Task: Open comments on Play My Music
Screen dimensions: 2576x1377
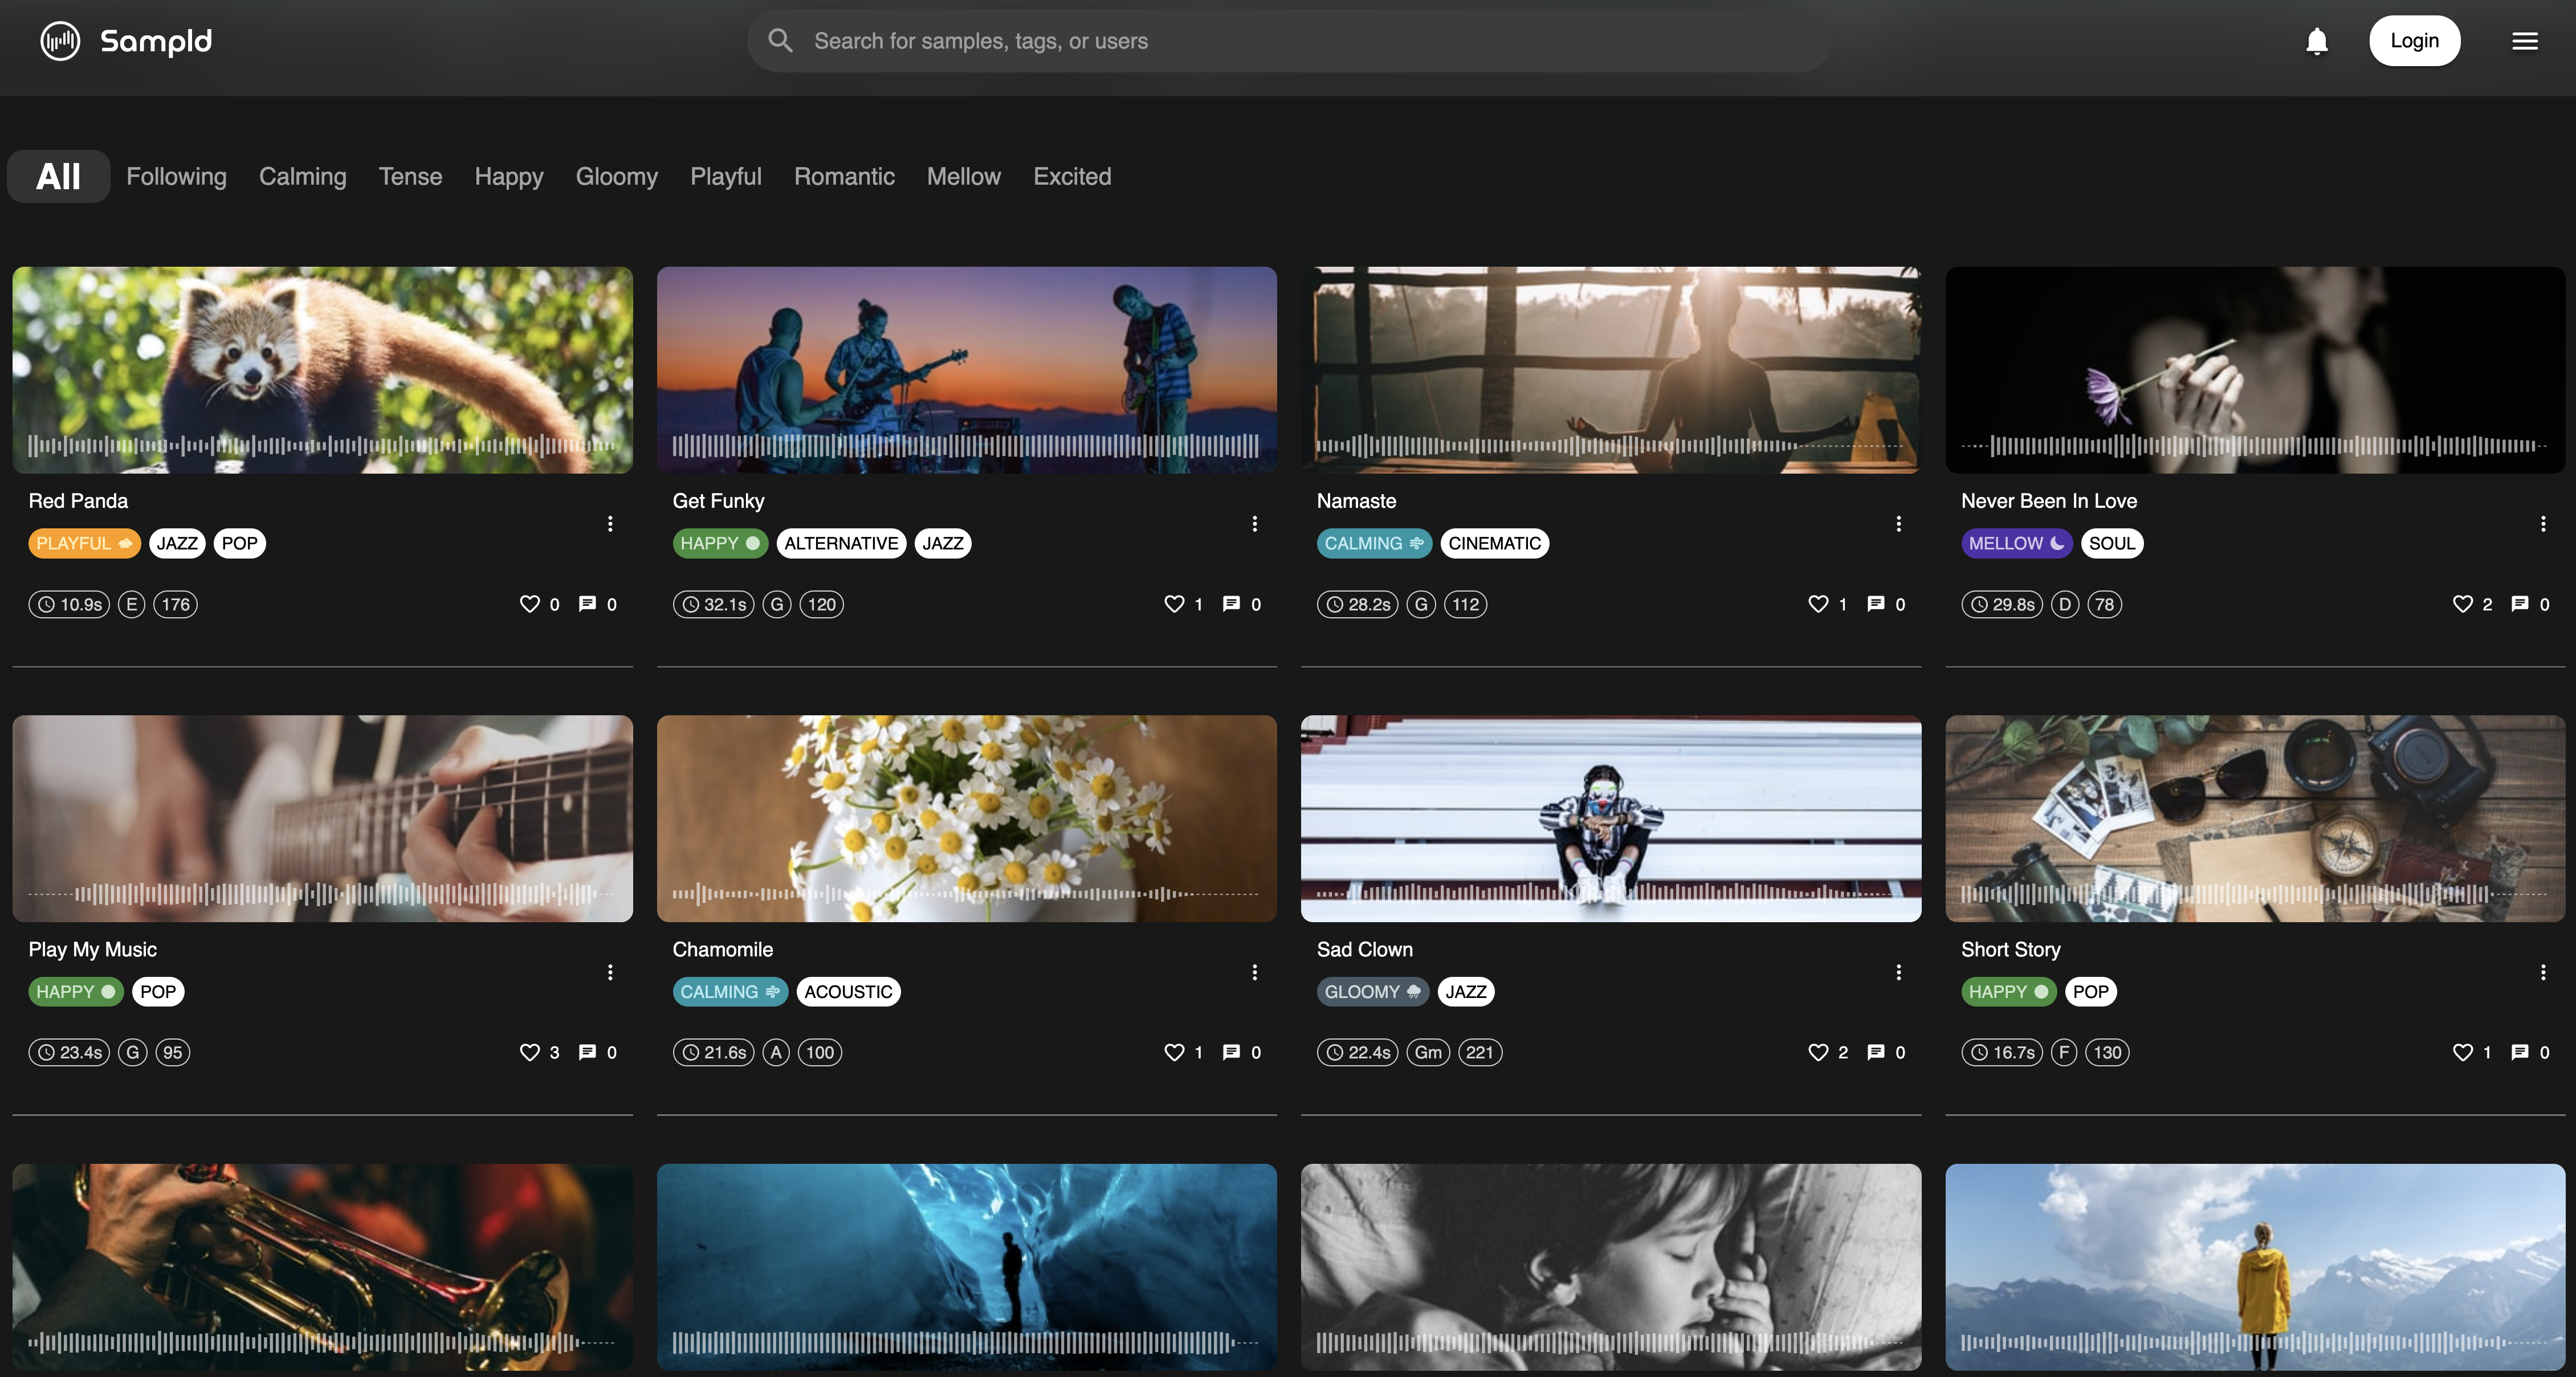Action: (x=587, y=1052)
